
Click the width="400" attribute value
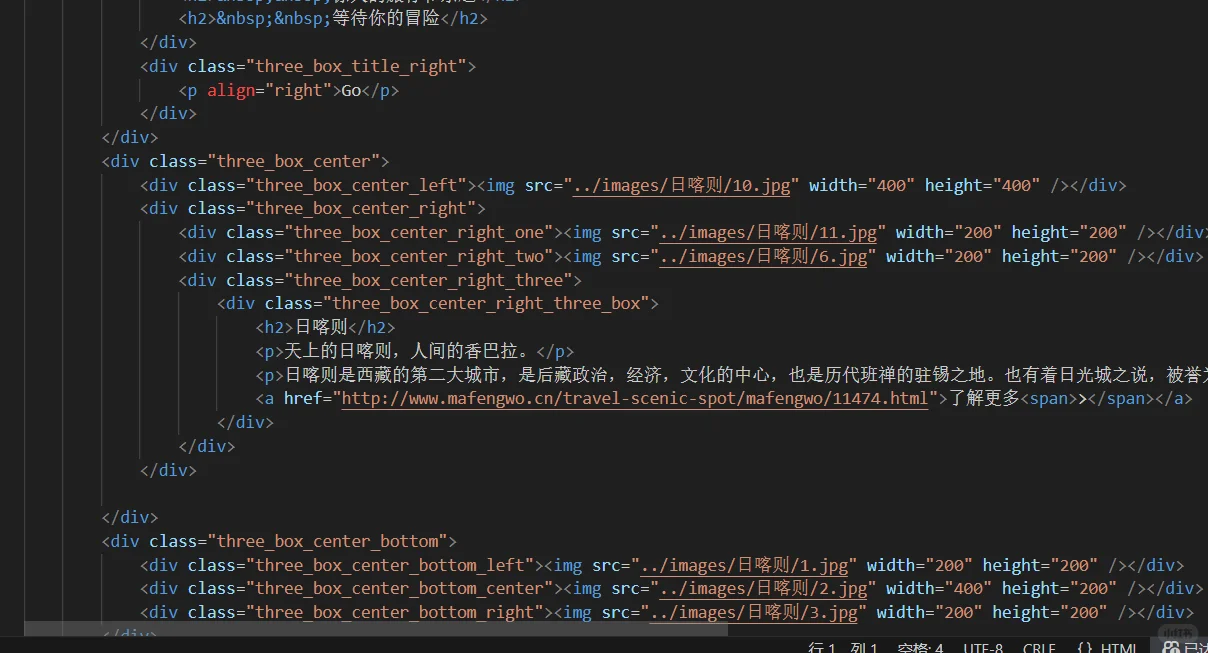pyautogui.click(x=893, y=184)
